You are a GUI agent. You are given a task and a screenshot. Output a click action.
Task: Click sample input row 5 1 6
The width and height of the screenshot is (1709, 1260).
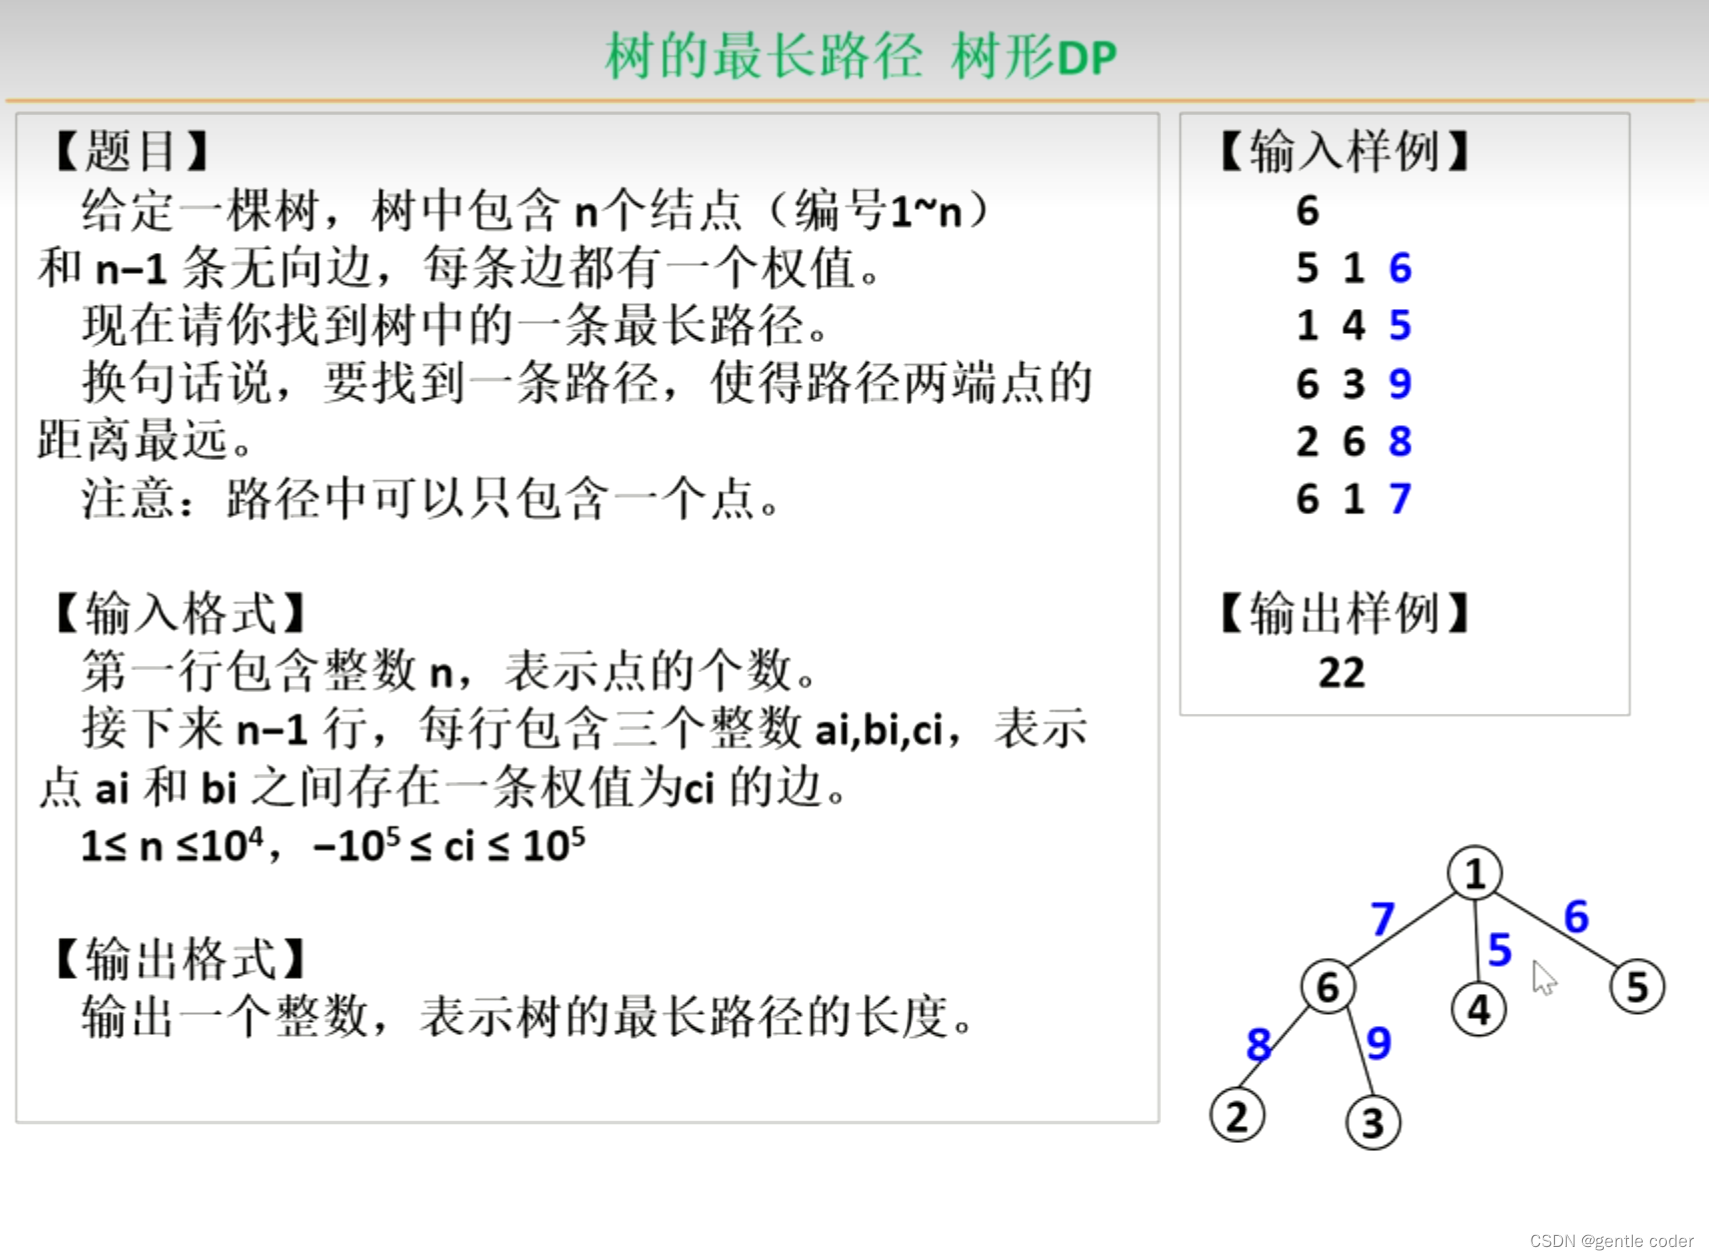[1353, 268]
